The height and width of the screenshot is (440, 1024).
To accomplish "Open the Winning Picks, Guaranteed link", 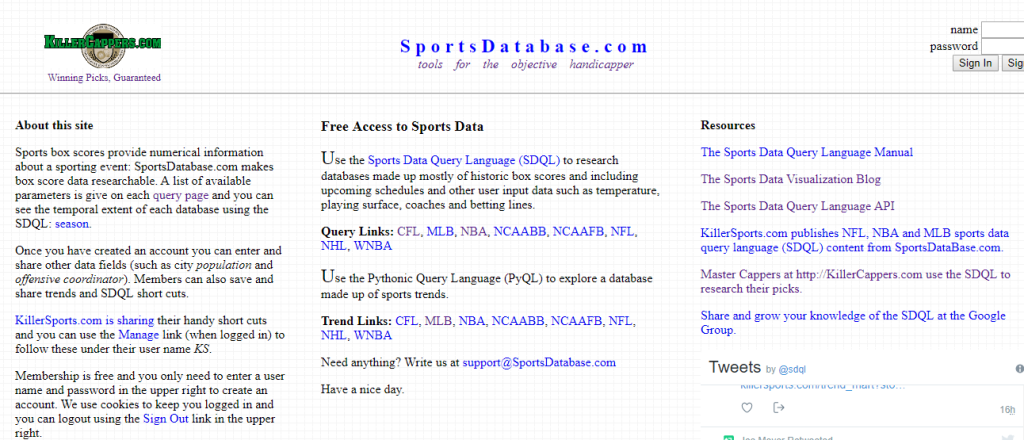I will click(104, 77).
